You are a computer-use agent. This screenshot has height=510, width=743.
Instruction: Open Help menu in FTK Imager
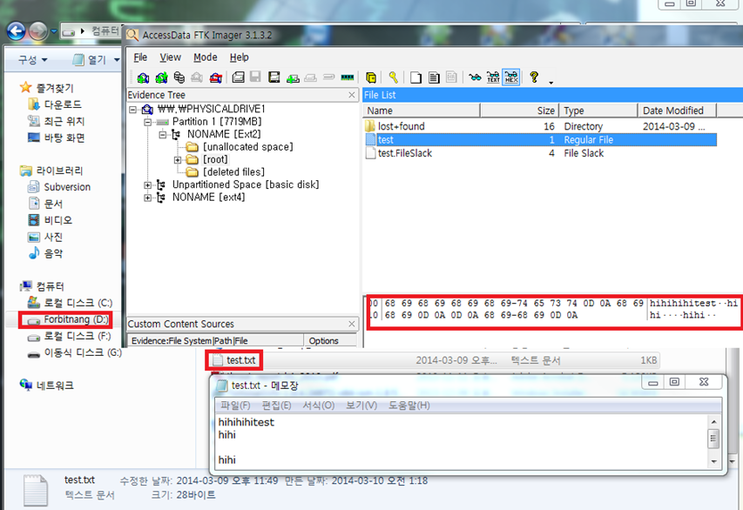click(239, 57)
